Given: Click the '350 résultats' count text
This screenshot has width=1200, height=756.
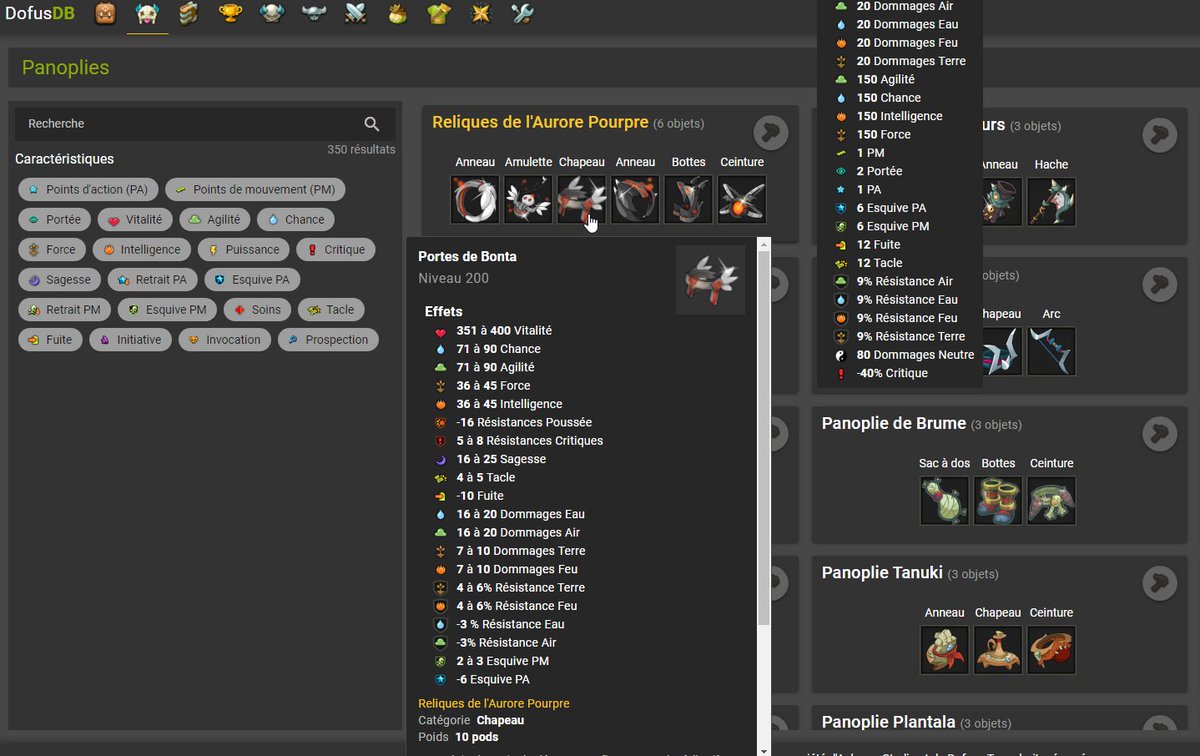Looking at the screenshot, I should pyautogui.click(x=361, y=150).
